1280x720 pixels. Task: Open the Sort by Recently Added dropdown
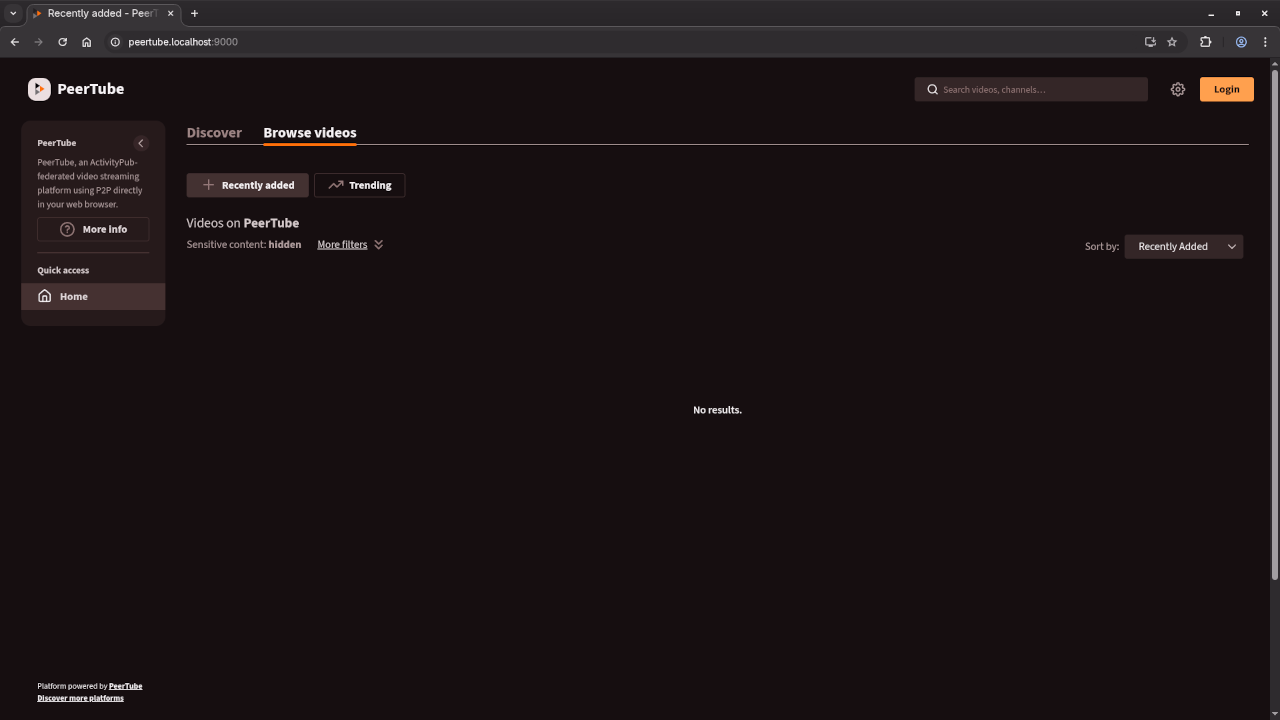1184,246
